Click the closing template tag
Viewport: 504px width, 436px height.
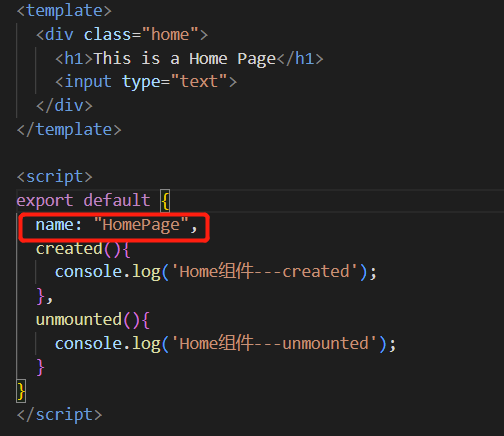69,129
